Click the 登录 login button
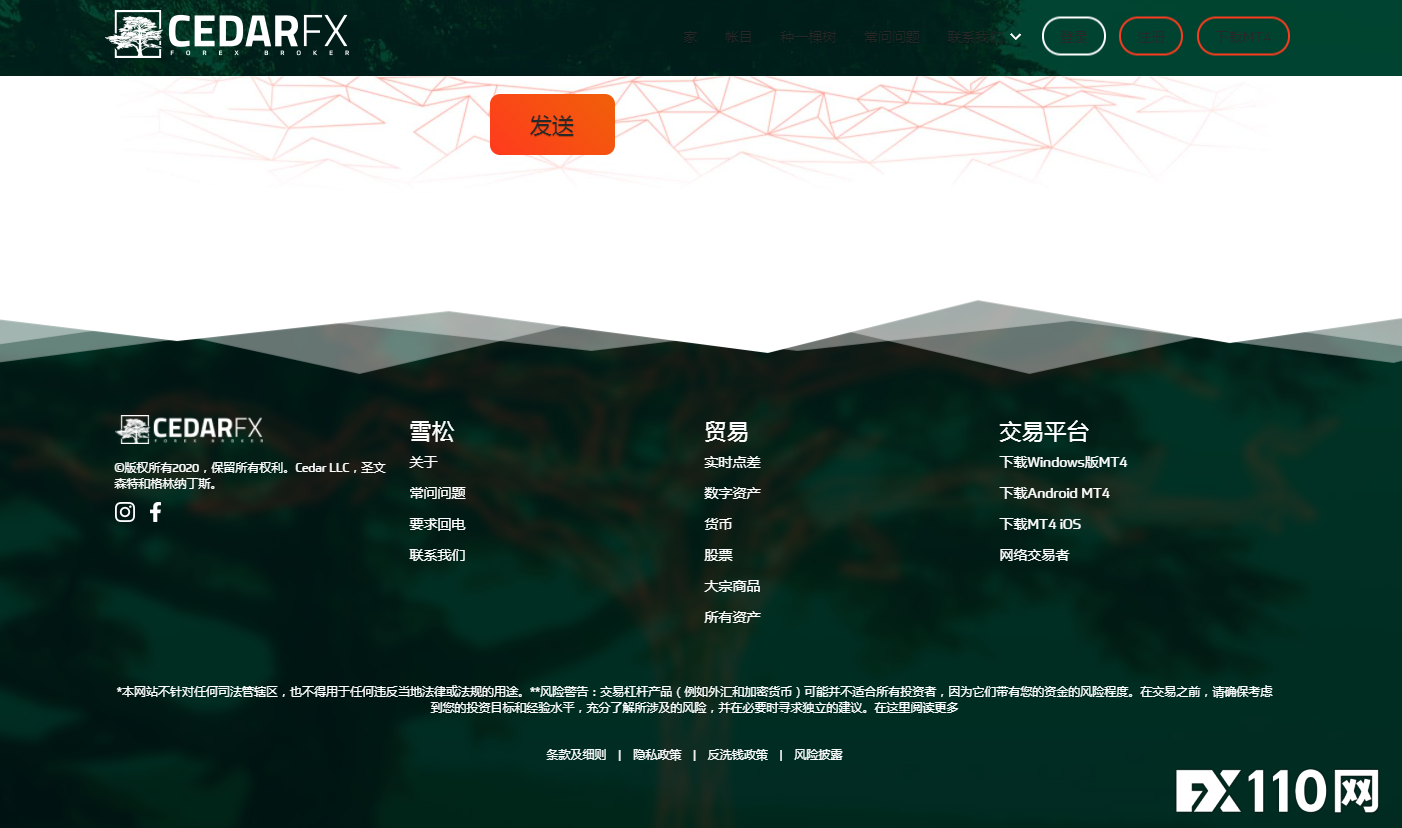Image resolution: width=1402 pixels, height=828 pixels. (x=1074, y=36)
